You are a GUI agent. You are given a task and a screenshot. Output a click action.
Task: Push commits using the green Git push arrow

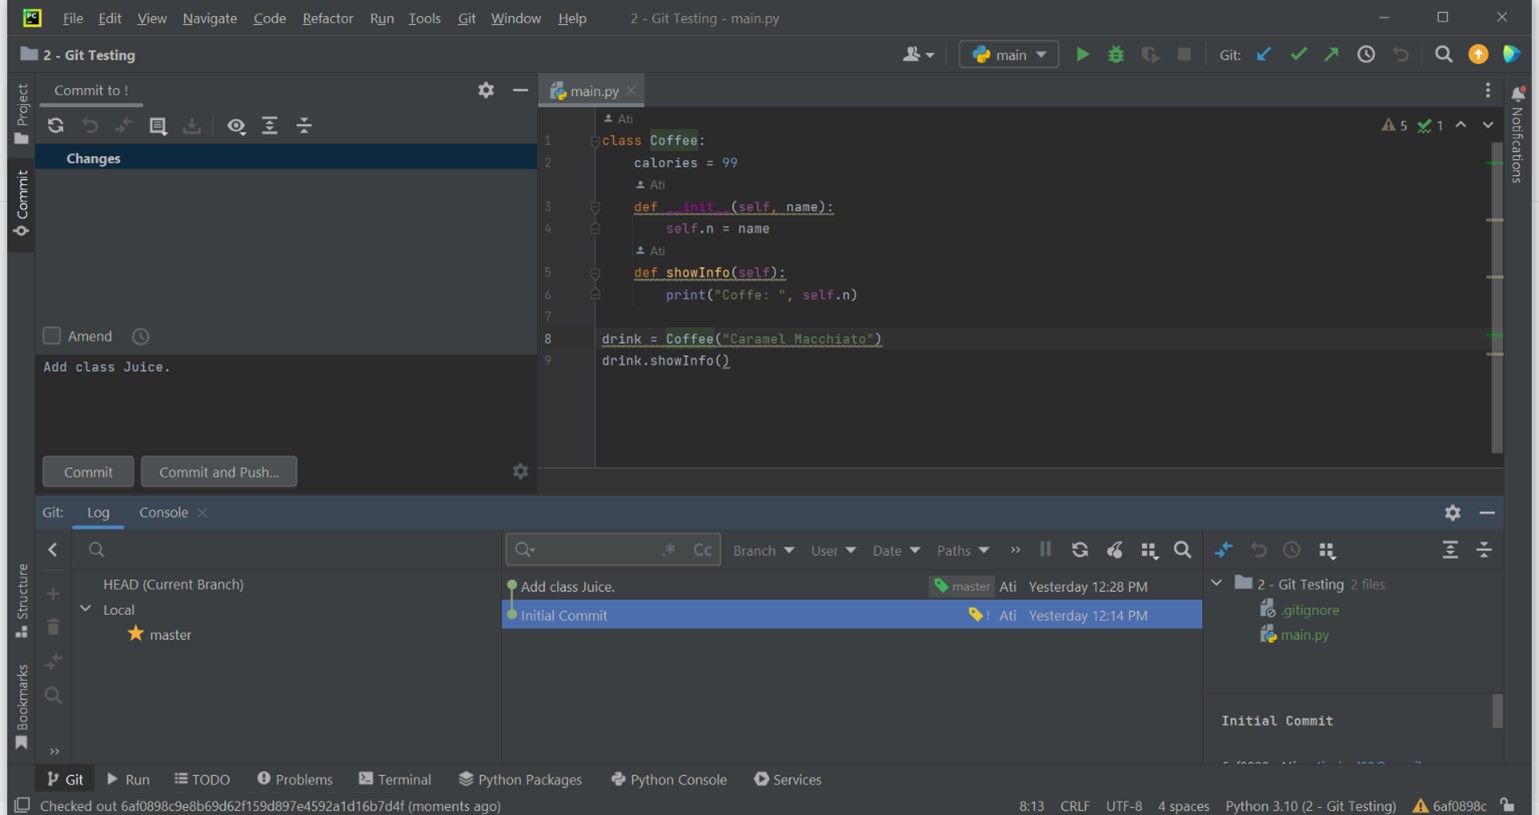click(1331, 55)
